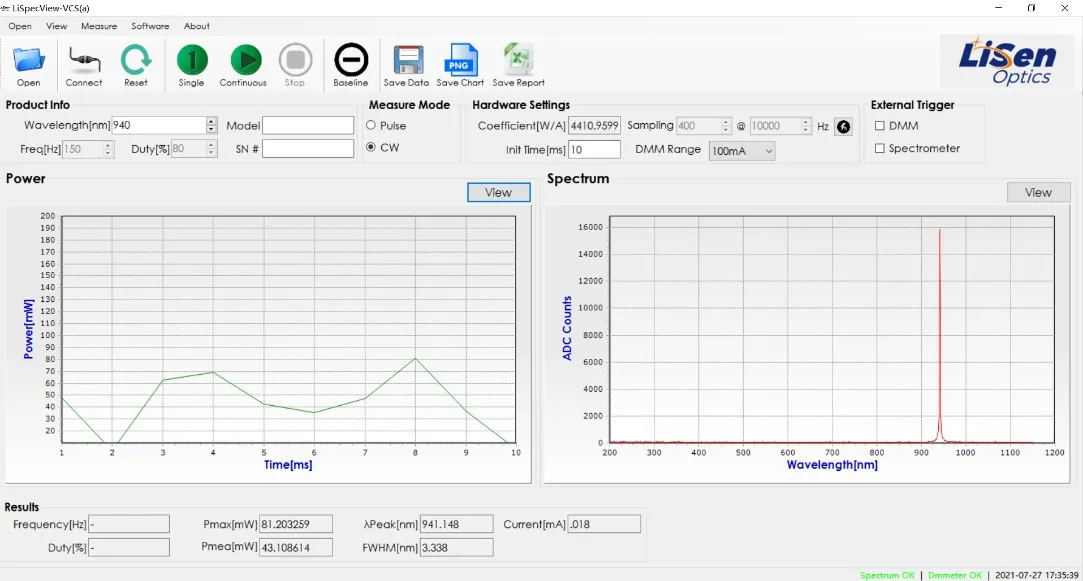Click Save Report spreadsheet icon
Screen dimensions: 1083x581
click(518, 61)
